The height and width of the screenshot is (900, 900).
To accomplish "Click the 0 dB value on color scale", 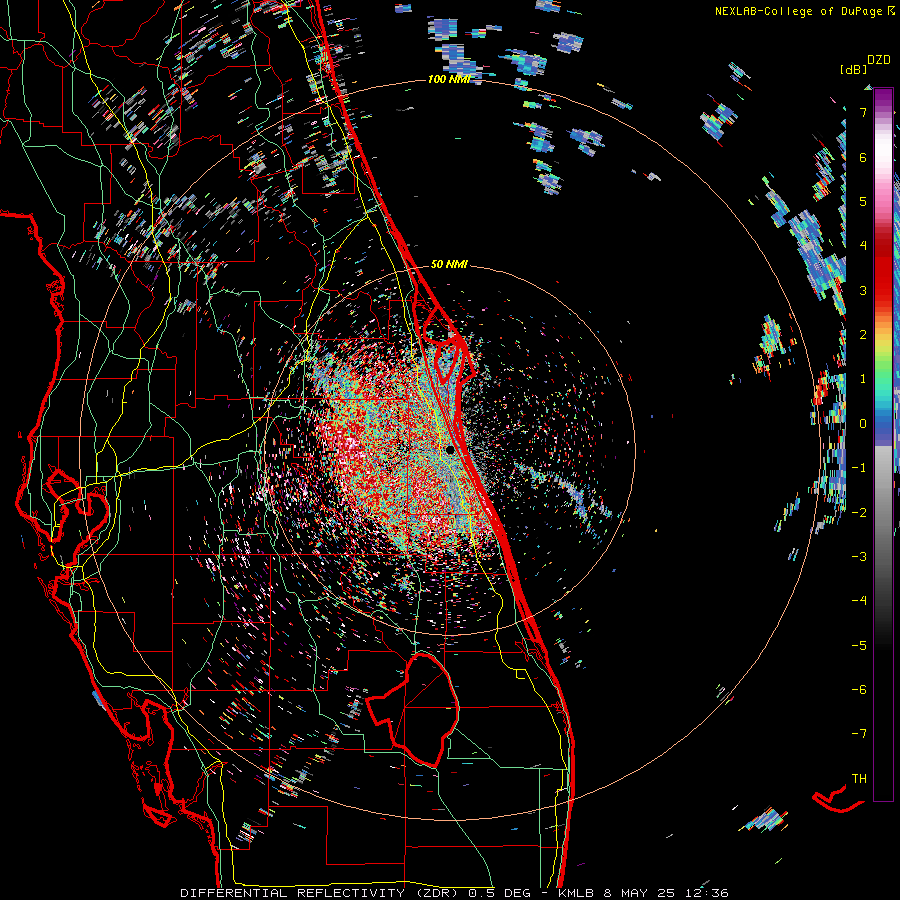I will click(863, 424).
